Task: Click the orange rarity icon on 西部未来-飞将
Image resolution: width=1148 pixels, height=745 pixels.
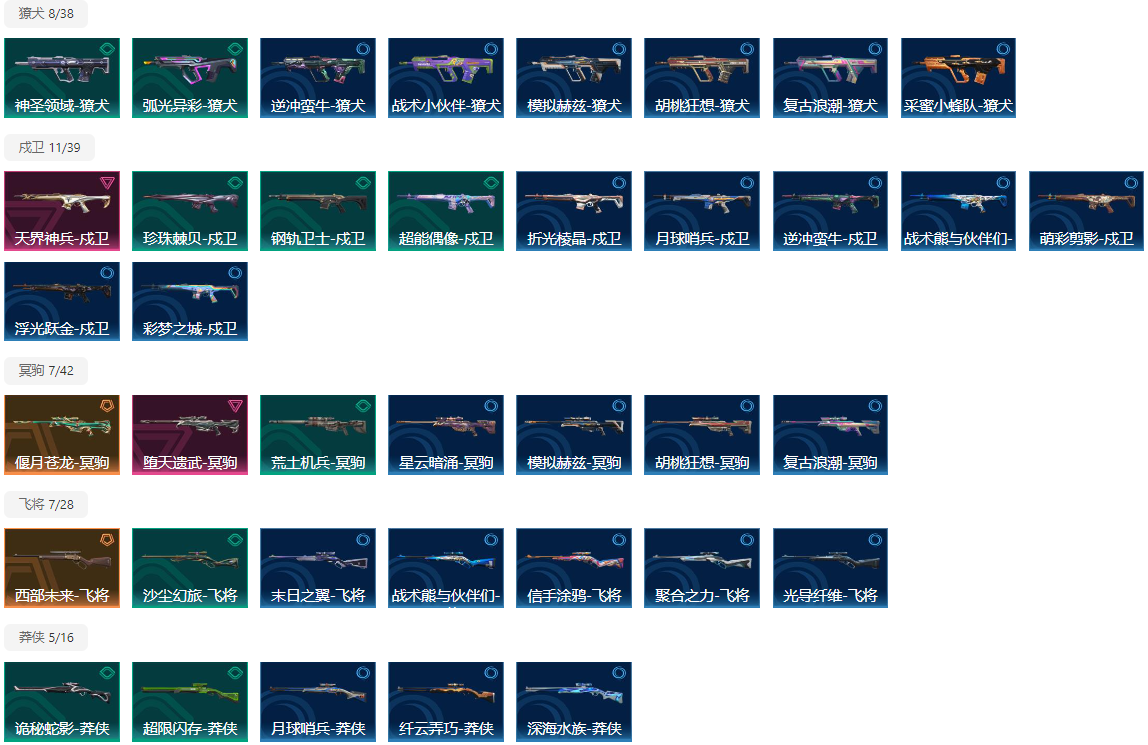Action: click(x=107, y=540)
